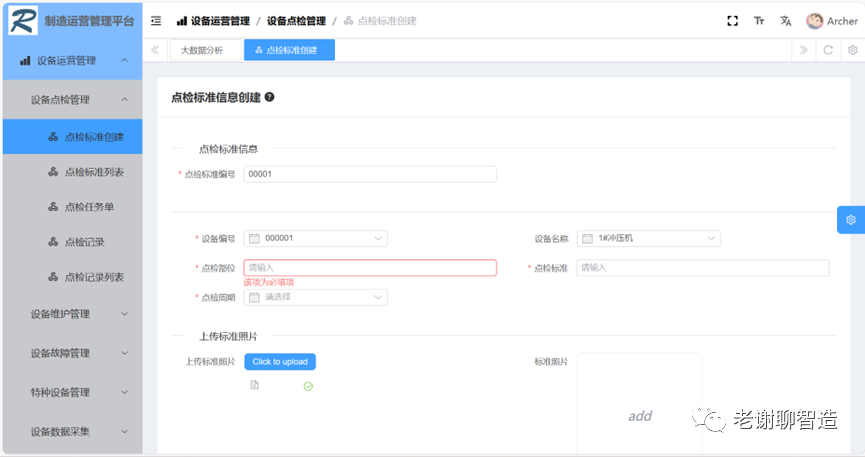
Task: Expand the 设备维护管理 submenu
Action: pos(72,313)
